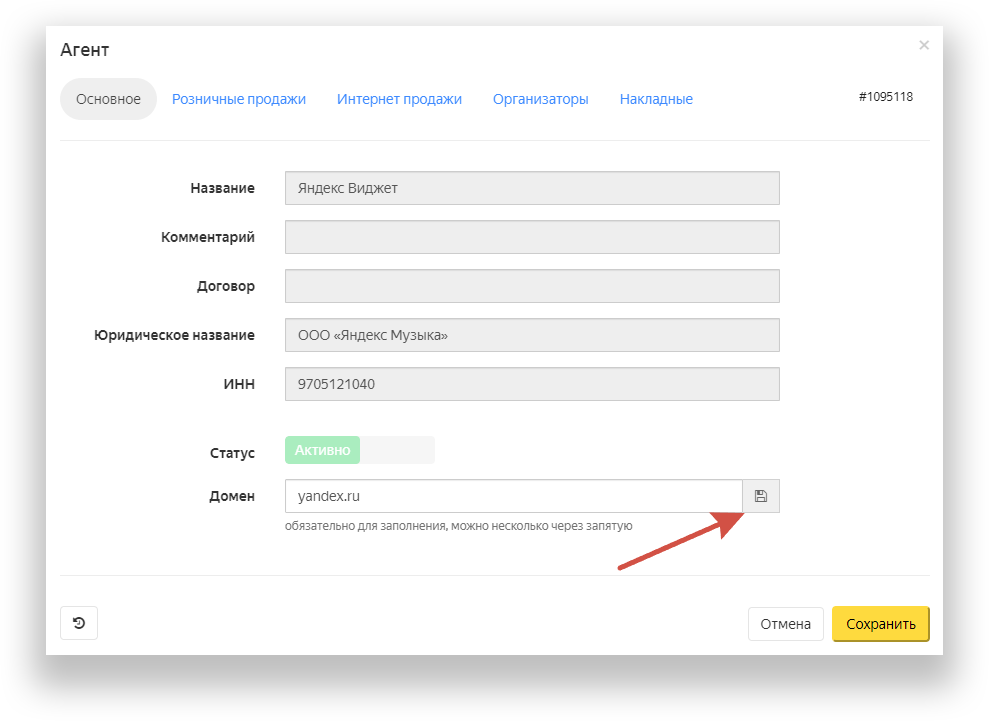Viewport: 989px width, 721px height.
Task: Click the Договор label
Action: pyautogui.click(x=226, y=286)
